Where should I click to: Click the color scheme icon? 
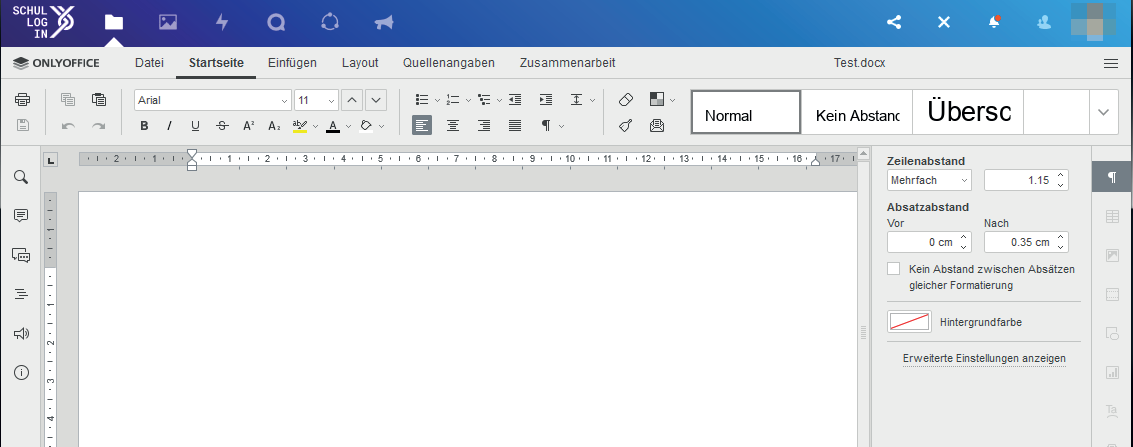pos(657,100)
